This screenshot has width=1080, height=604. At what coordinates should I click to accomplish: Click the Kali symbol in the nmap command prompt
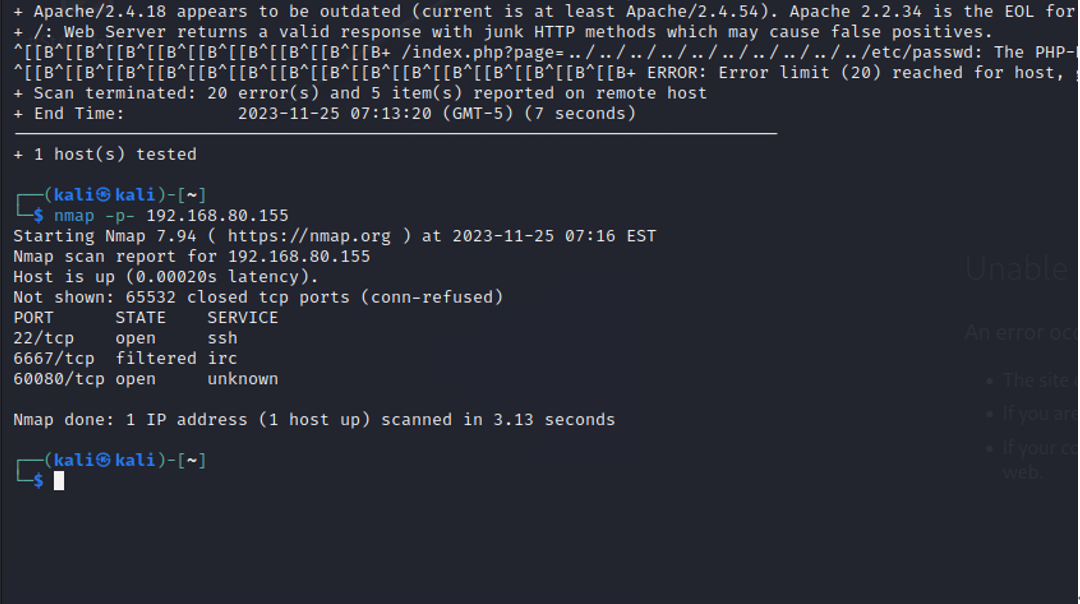pos(103,195)
